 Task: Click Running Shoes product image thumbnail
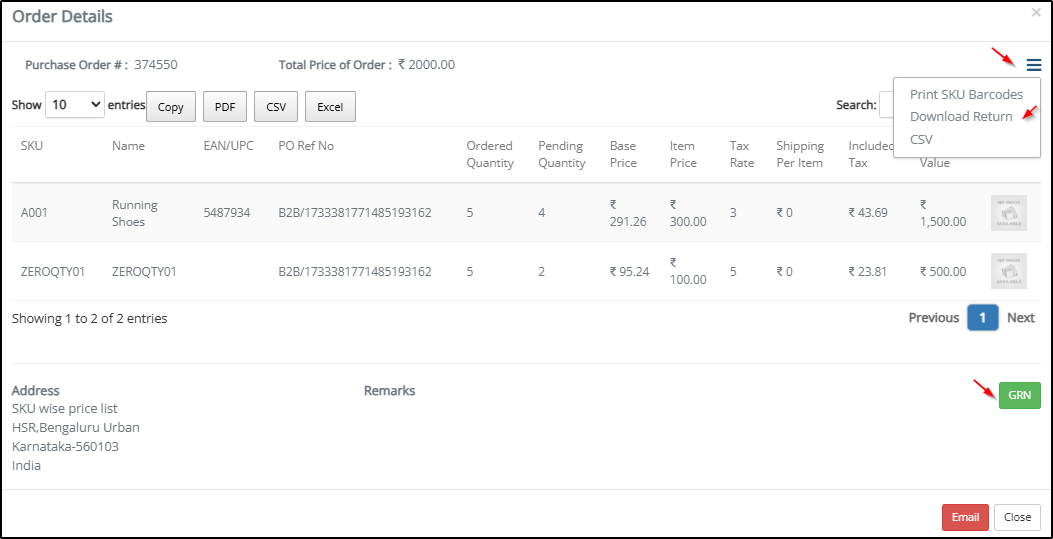pyautogui.click(x=1008, y=213)
